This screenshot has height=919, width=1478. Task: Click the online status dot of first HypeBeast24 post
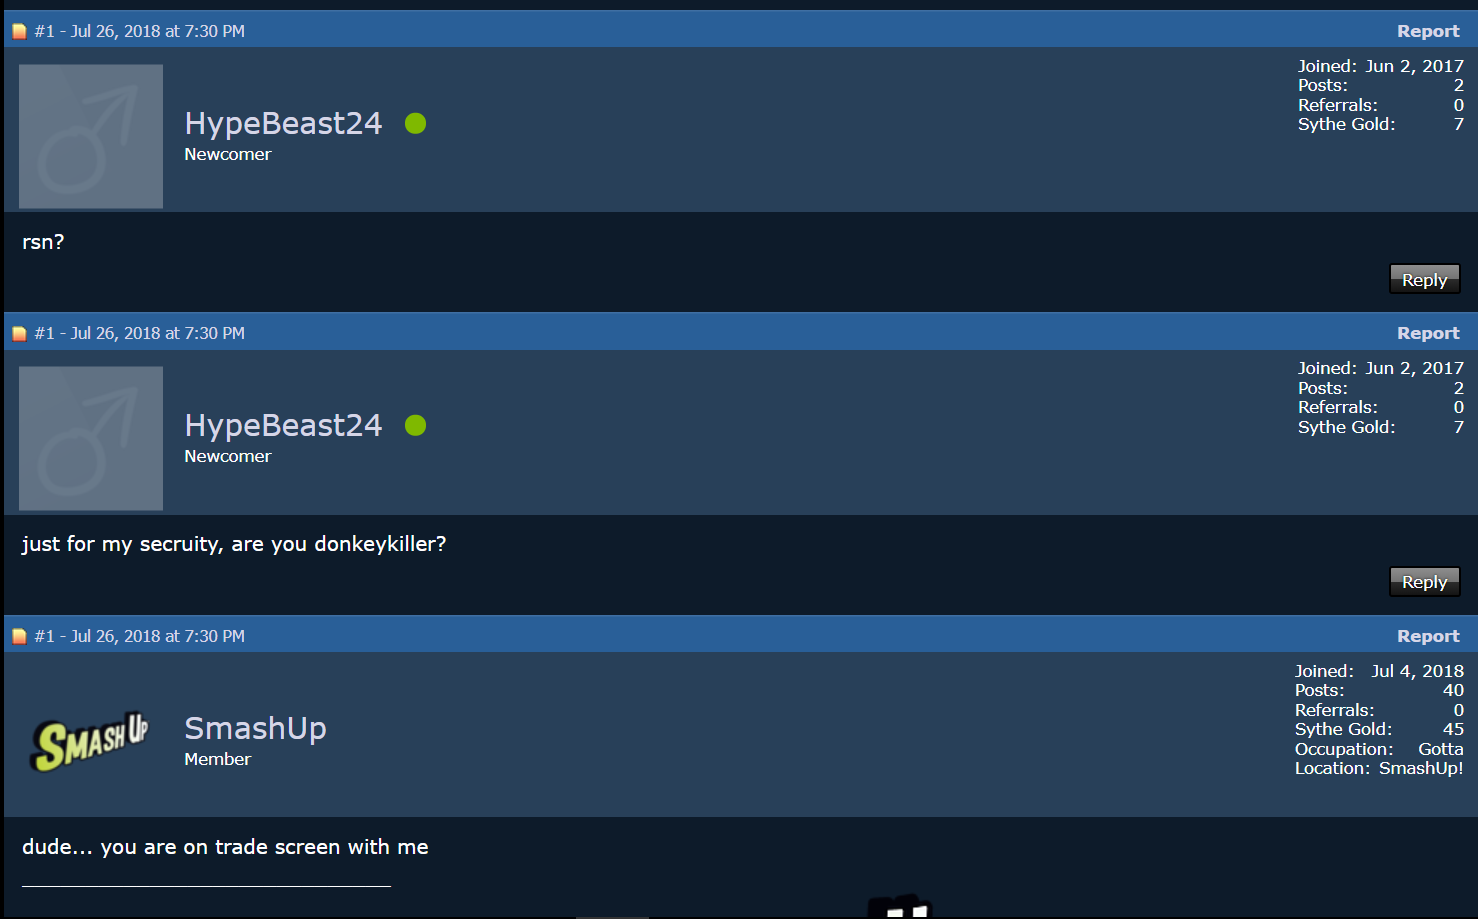(x=416, y=123)
